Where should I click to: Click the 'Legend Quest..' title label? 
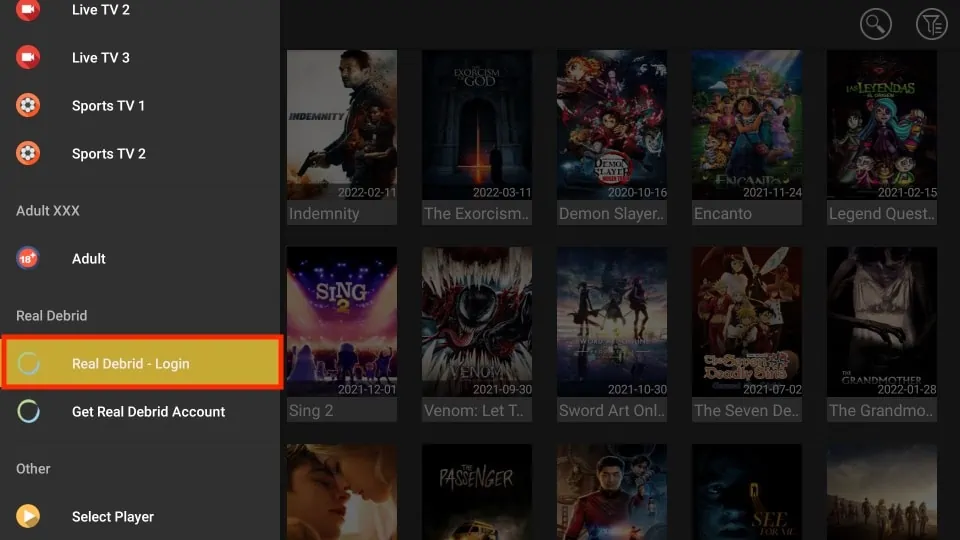[882, 214]
